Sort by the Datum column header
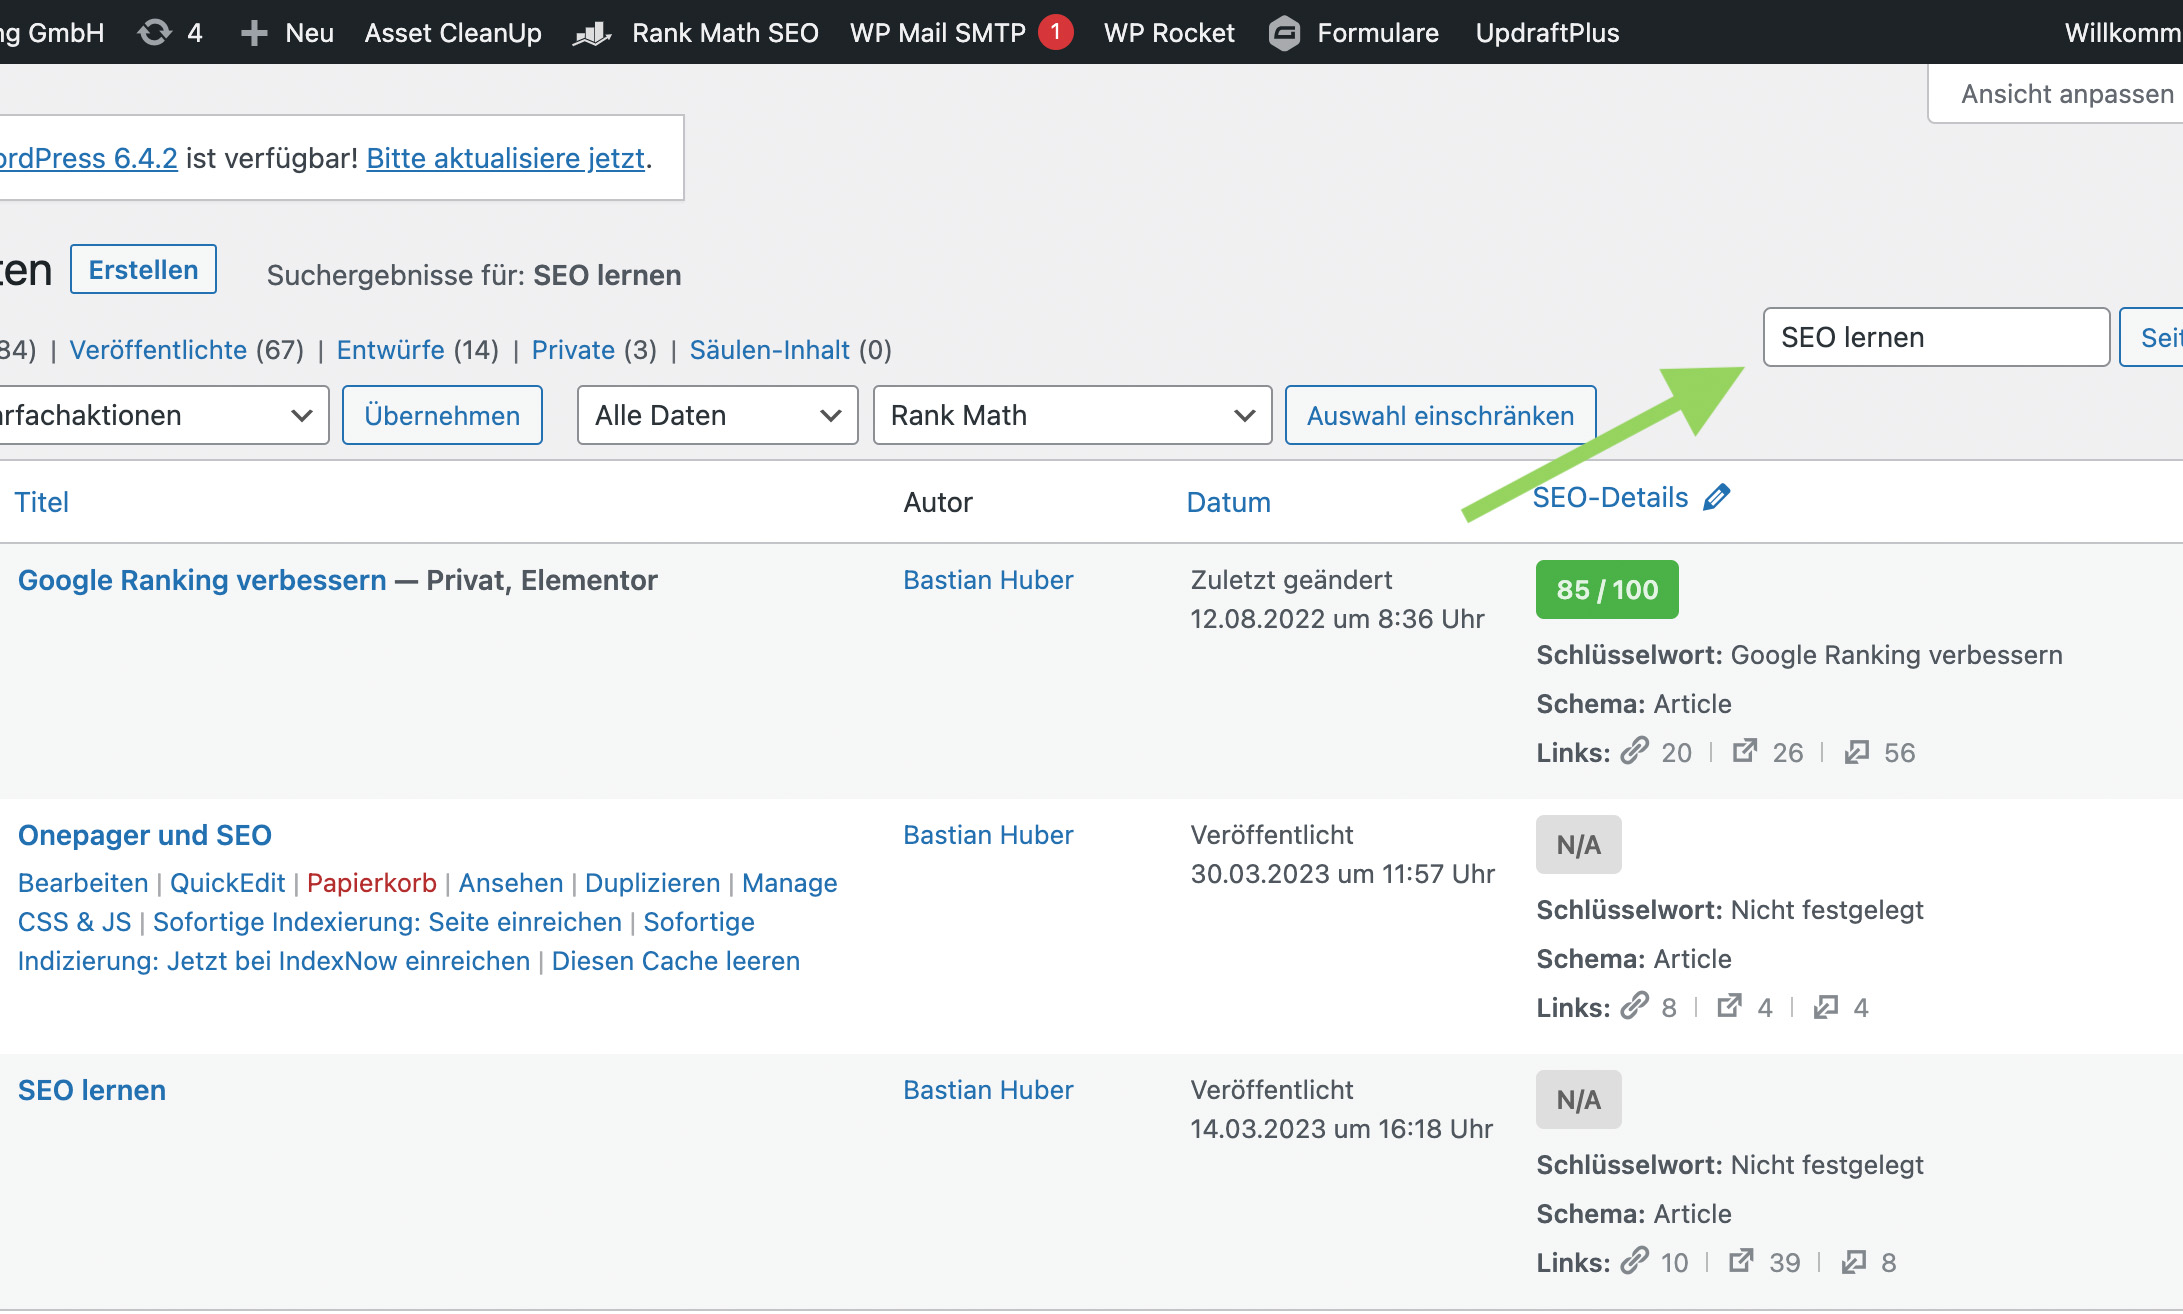The height and width of the screenshot is (1314, 2183). (x=1228, y=502)
